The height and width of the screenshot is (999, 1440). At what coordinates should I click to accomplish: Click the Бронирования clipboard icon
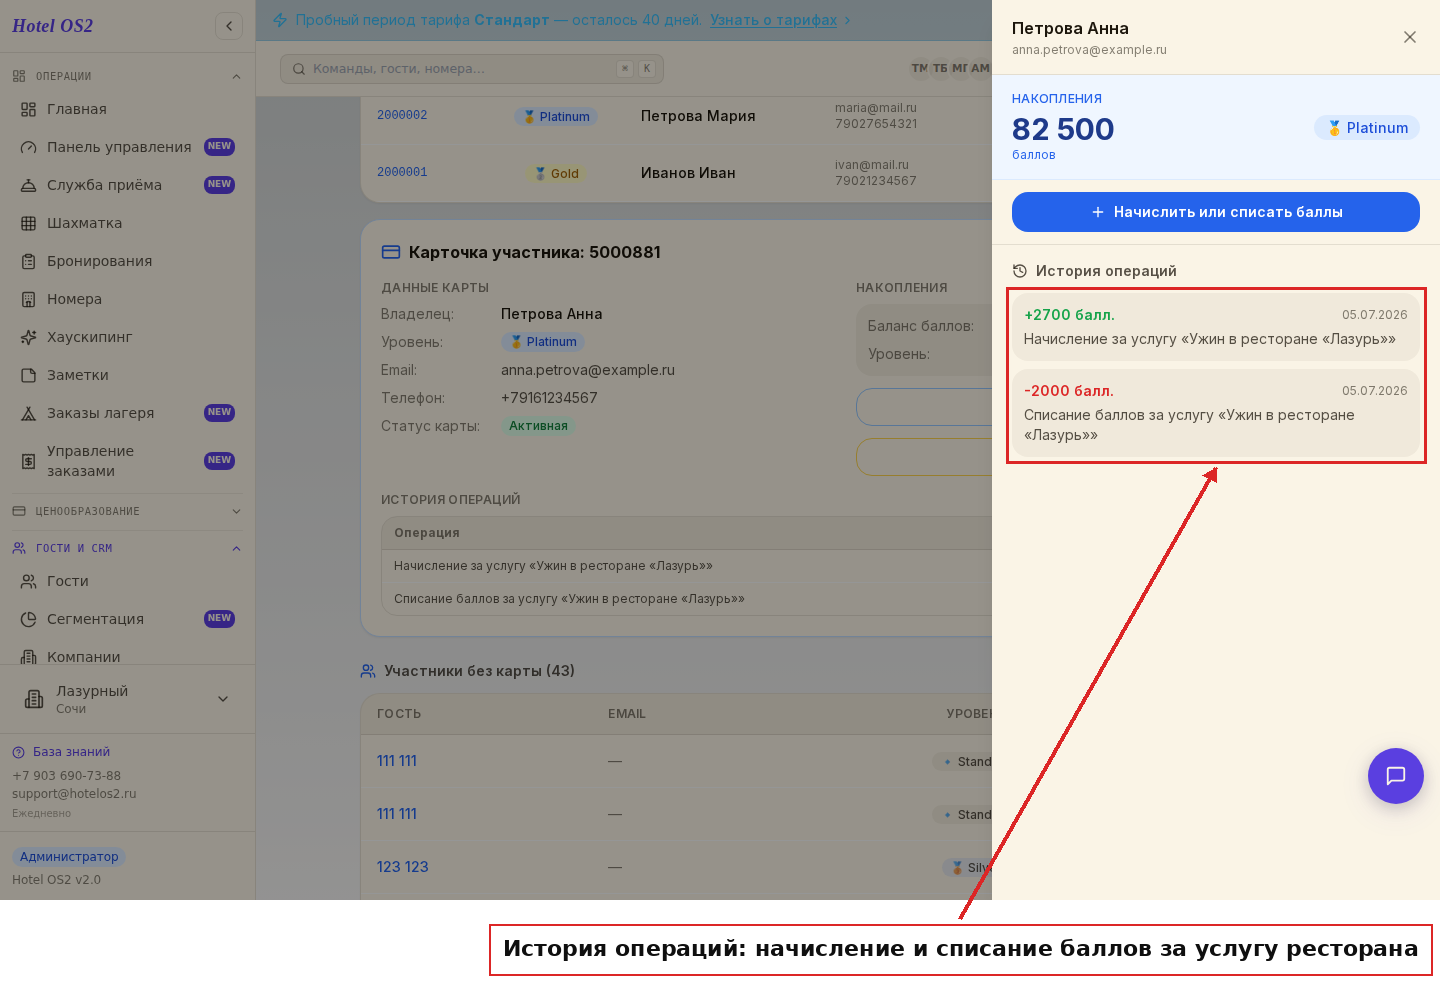[28, 261]
